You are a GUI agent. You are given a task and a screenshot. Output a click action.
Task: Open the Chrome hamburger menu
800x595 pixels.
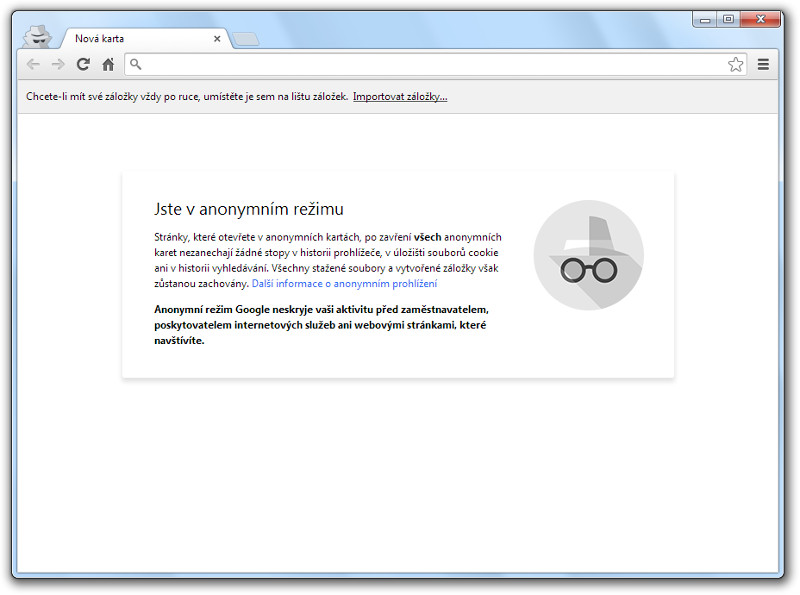click(763, 64)
